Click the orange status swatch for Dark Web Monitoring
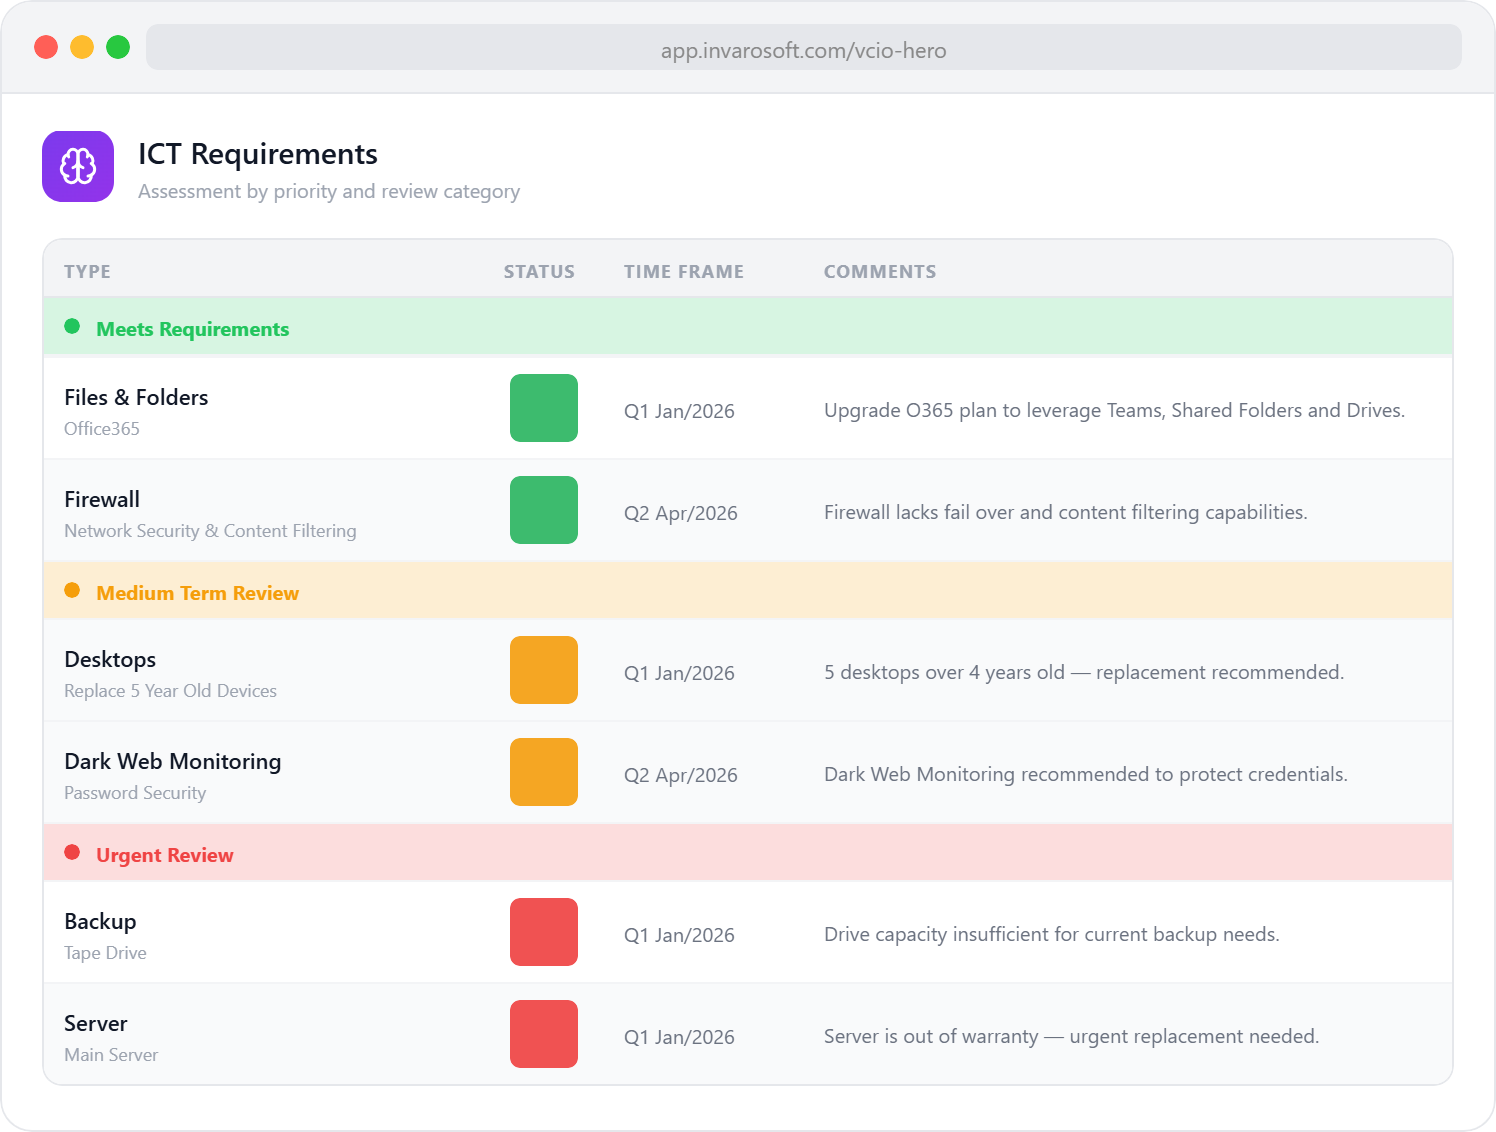The height and width of the screenshot is (1132, 1496). click(x=544, y=772)
